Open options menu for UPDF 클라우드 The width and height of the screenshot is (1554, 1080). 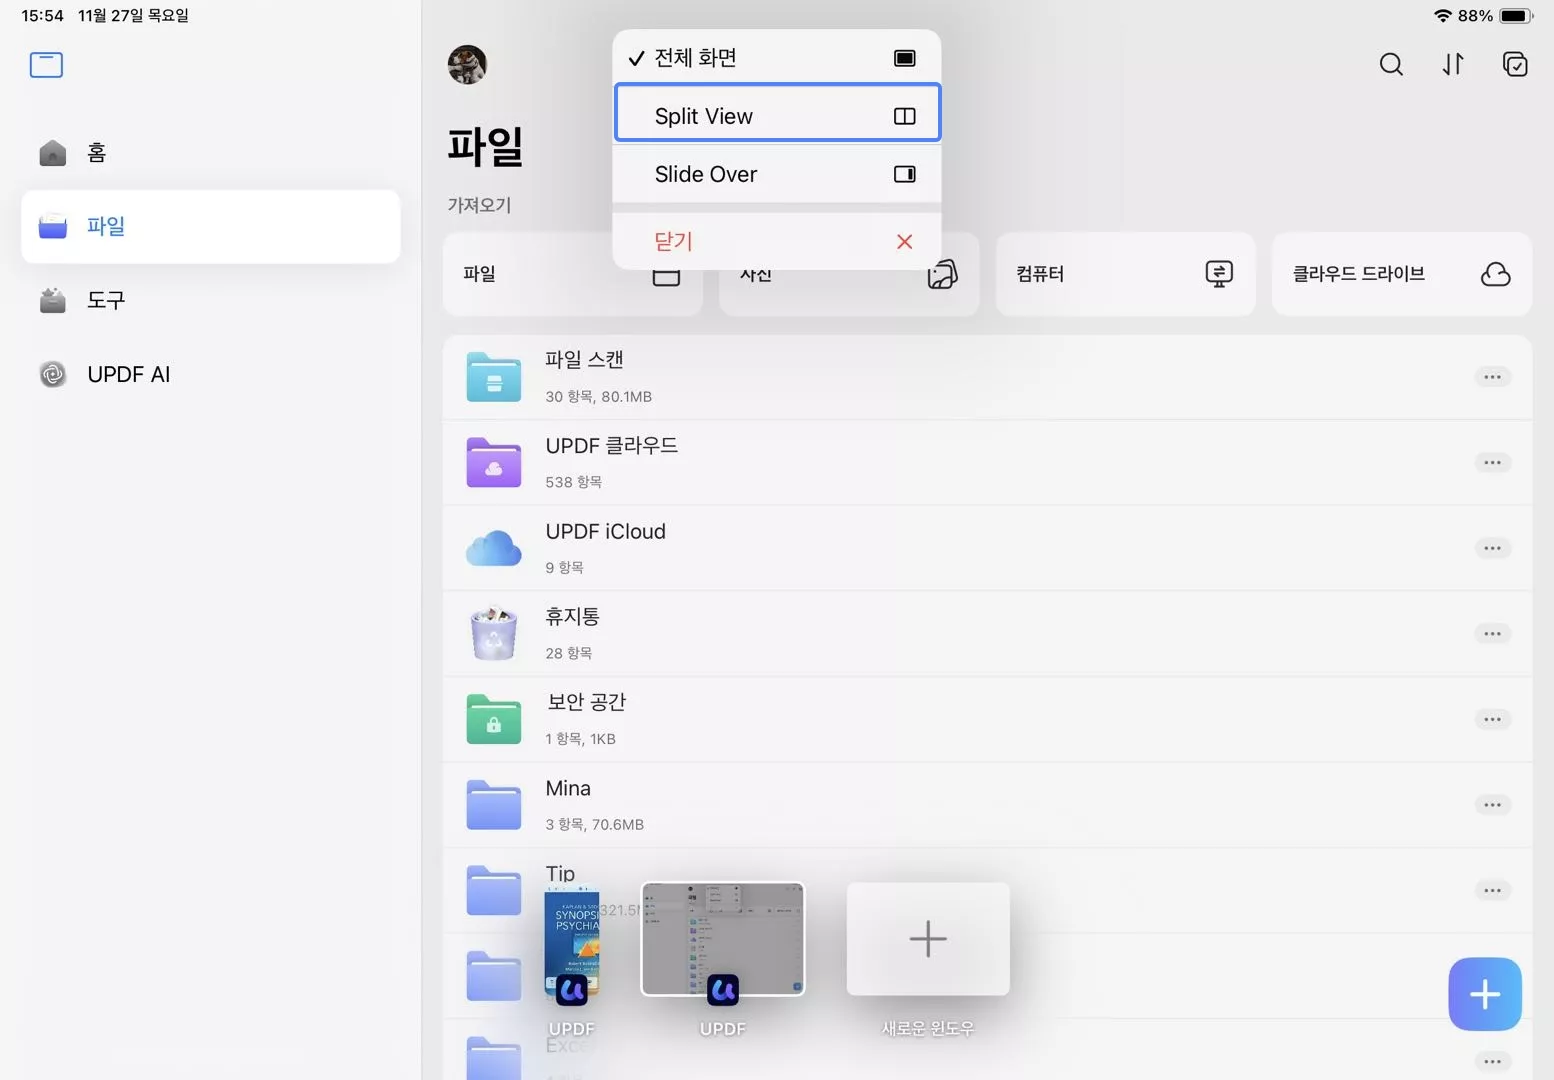click(x=1492, y=462)
